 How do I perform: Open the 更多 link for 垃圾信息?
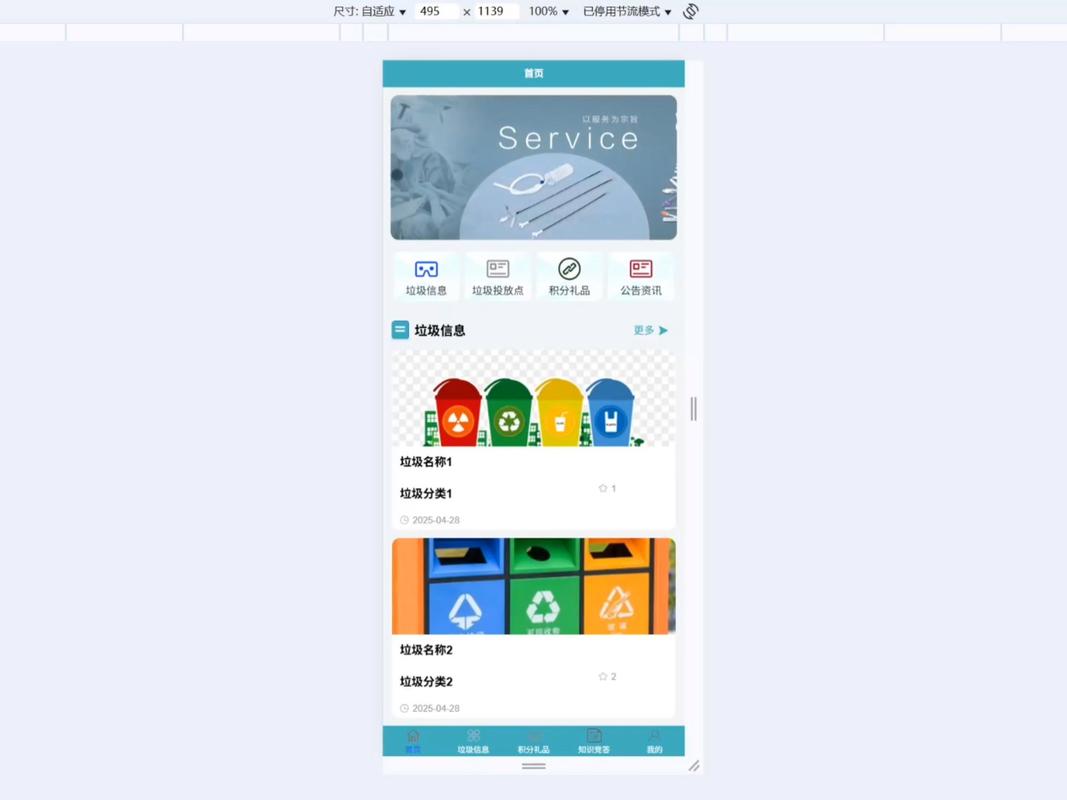point(651,331)
